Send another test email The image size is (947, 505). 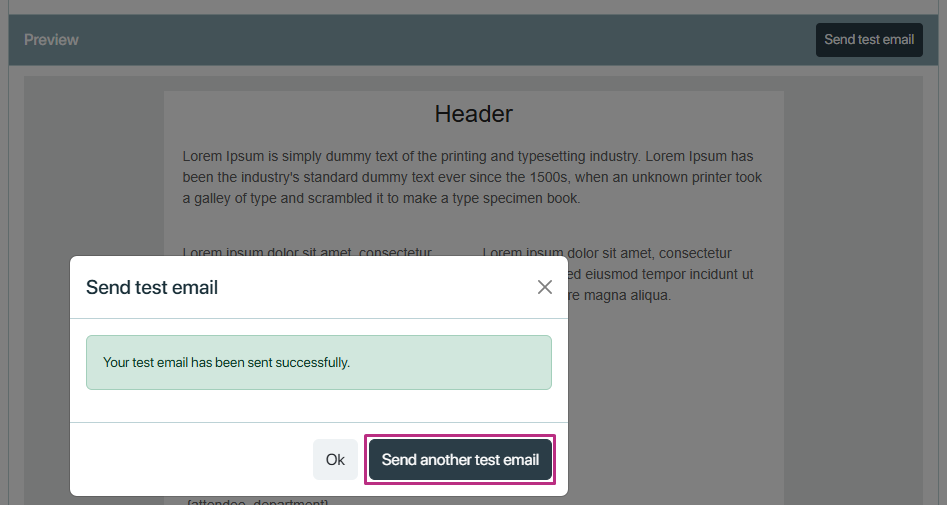[x=460, y=460]
